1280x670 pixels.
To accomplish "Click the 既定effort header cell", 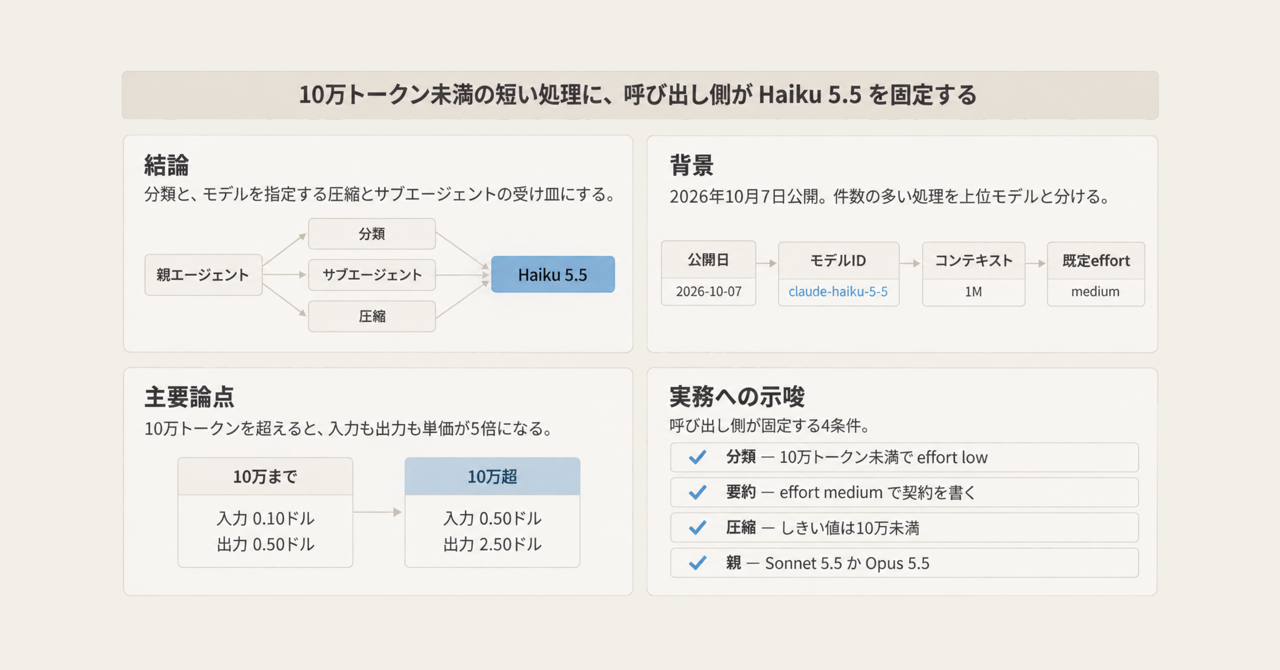I will pyautogui.click(x=1096, y=261).
